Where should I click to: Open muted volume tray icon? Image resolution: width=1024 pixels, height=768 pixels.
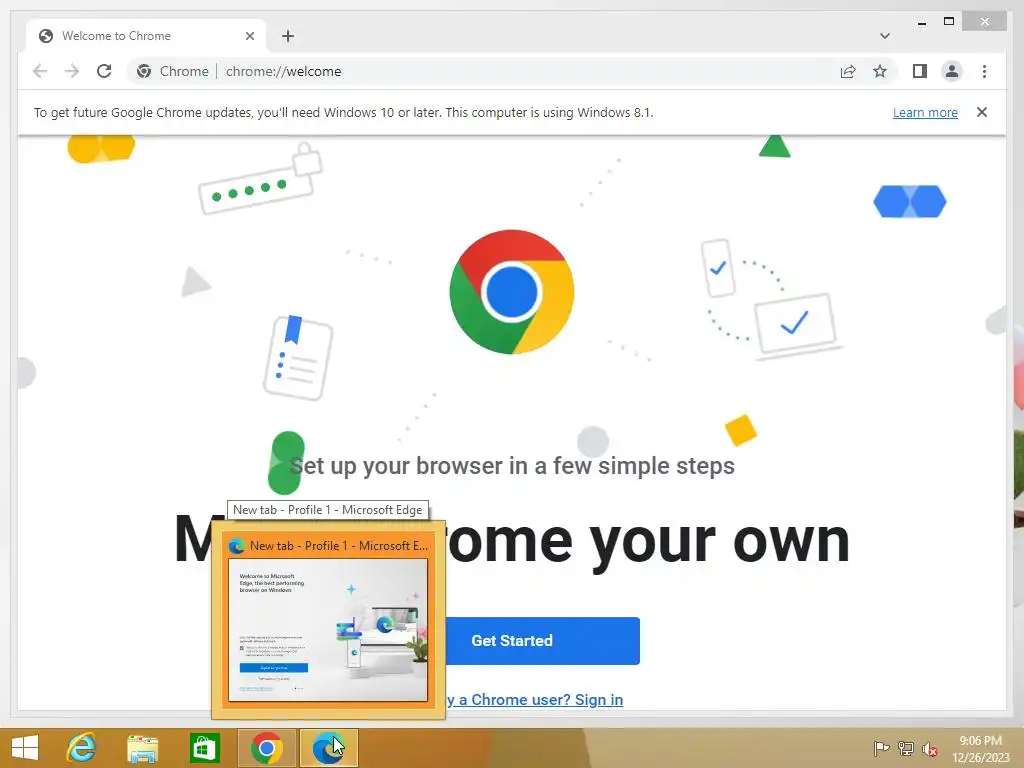[x=930, y=749]
